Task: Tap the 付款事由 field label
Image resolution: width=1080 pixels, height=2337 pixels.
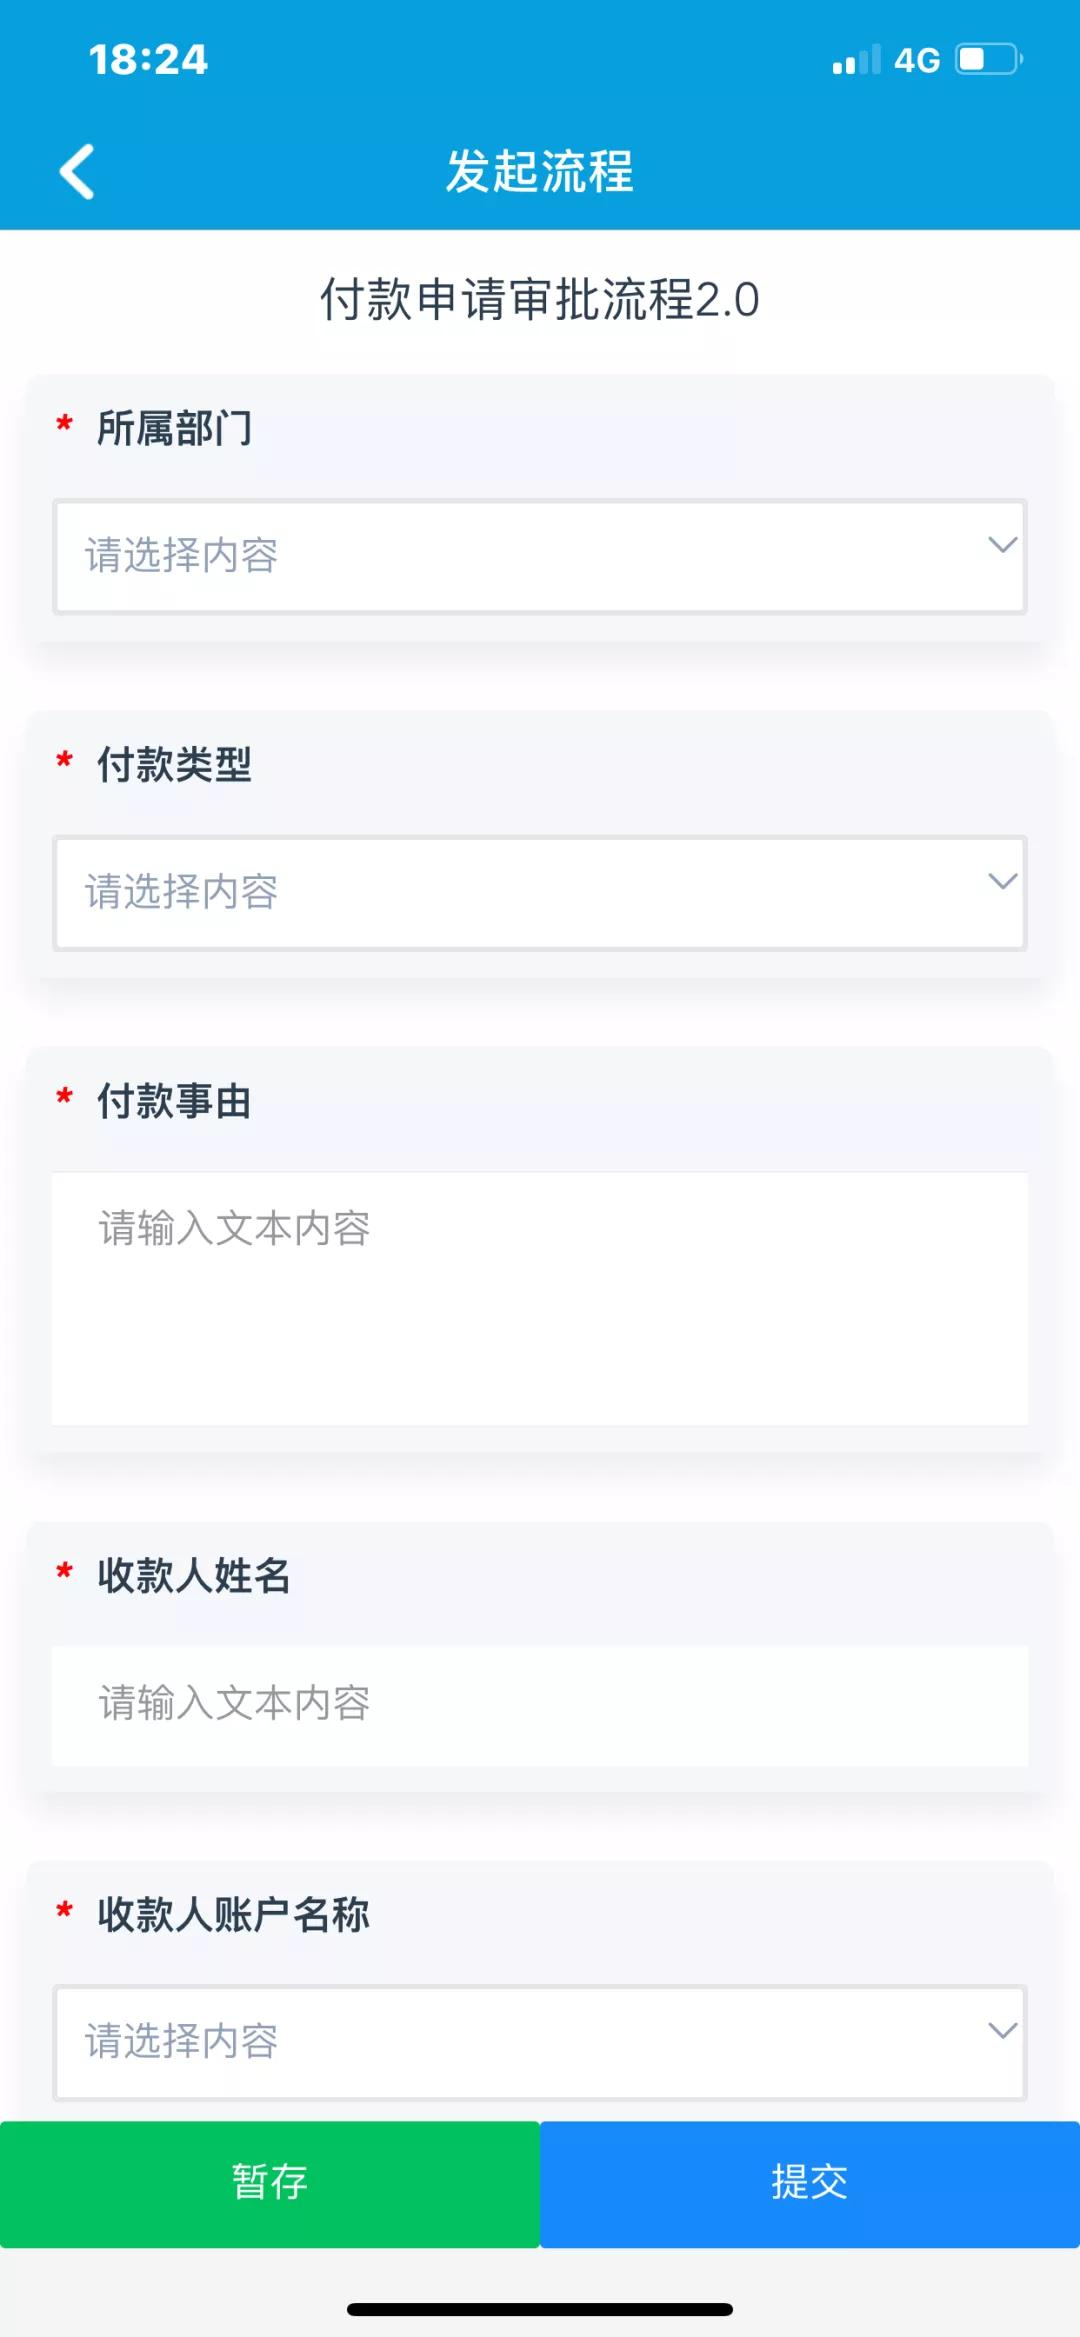Action: coord(174,1101)
